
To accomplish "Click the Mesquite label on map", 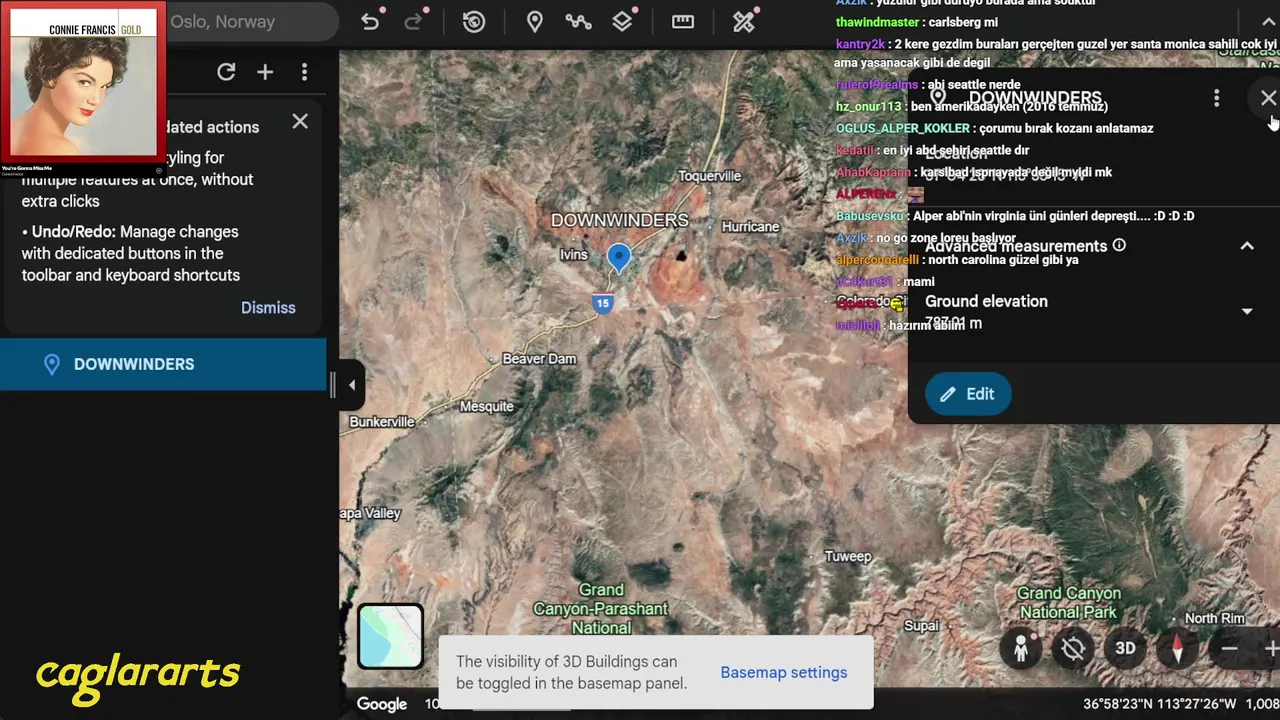I will point(486,406).
